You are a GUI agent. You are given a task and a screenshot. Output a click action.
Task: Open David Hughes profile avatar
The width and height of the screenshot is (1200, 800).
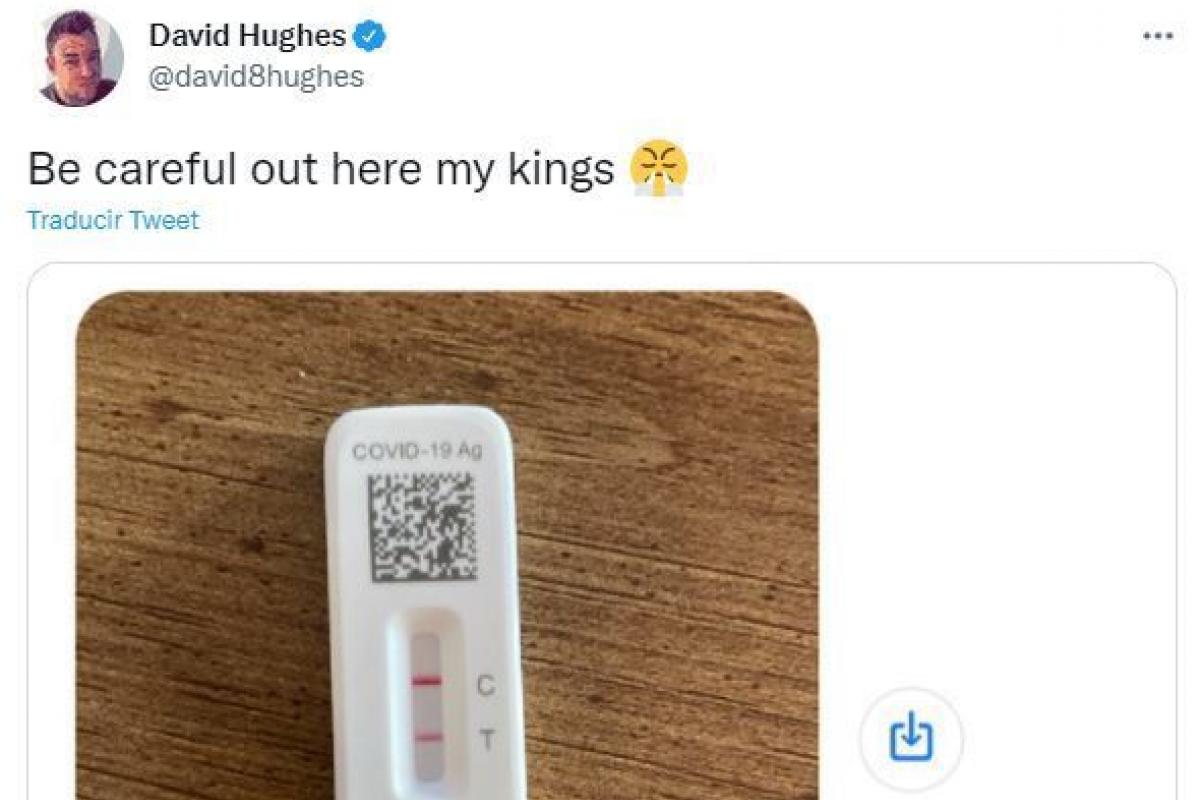point(82,59)
